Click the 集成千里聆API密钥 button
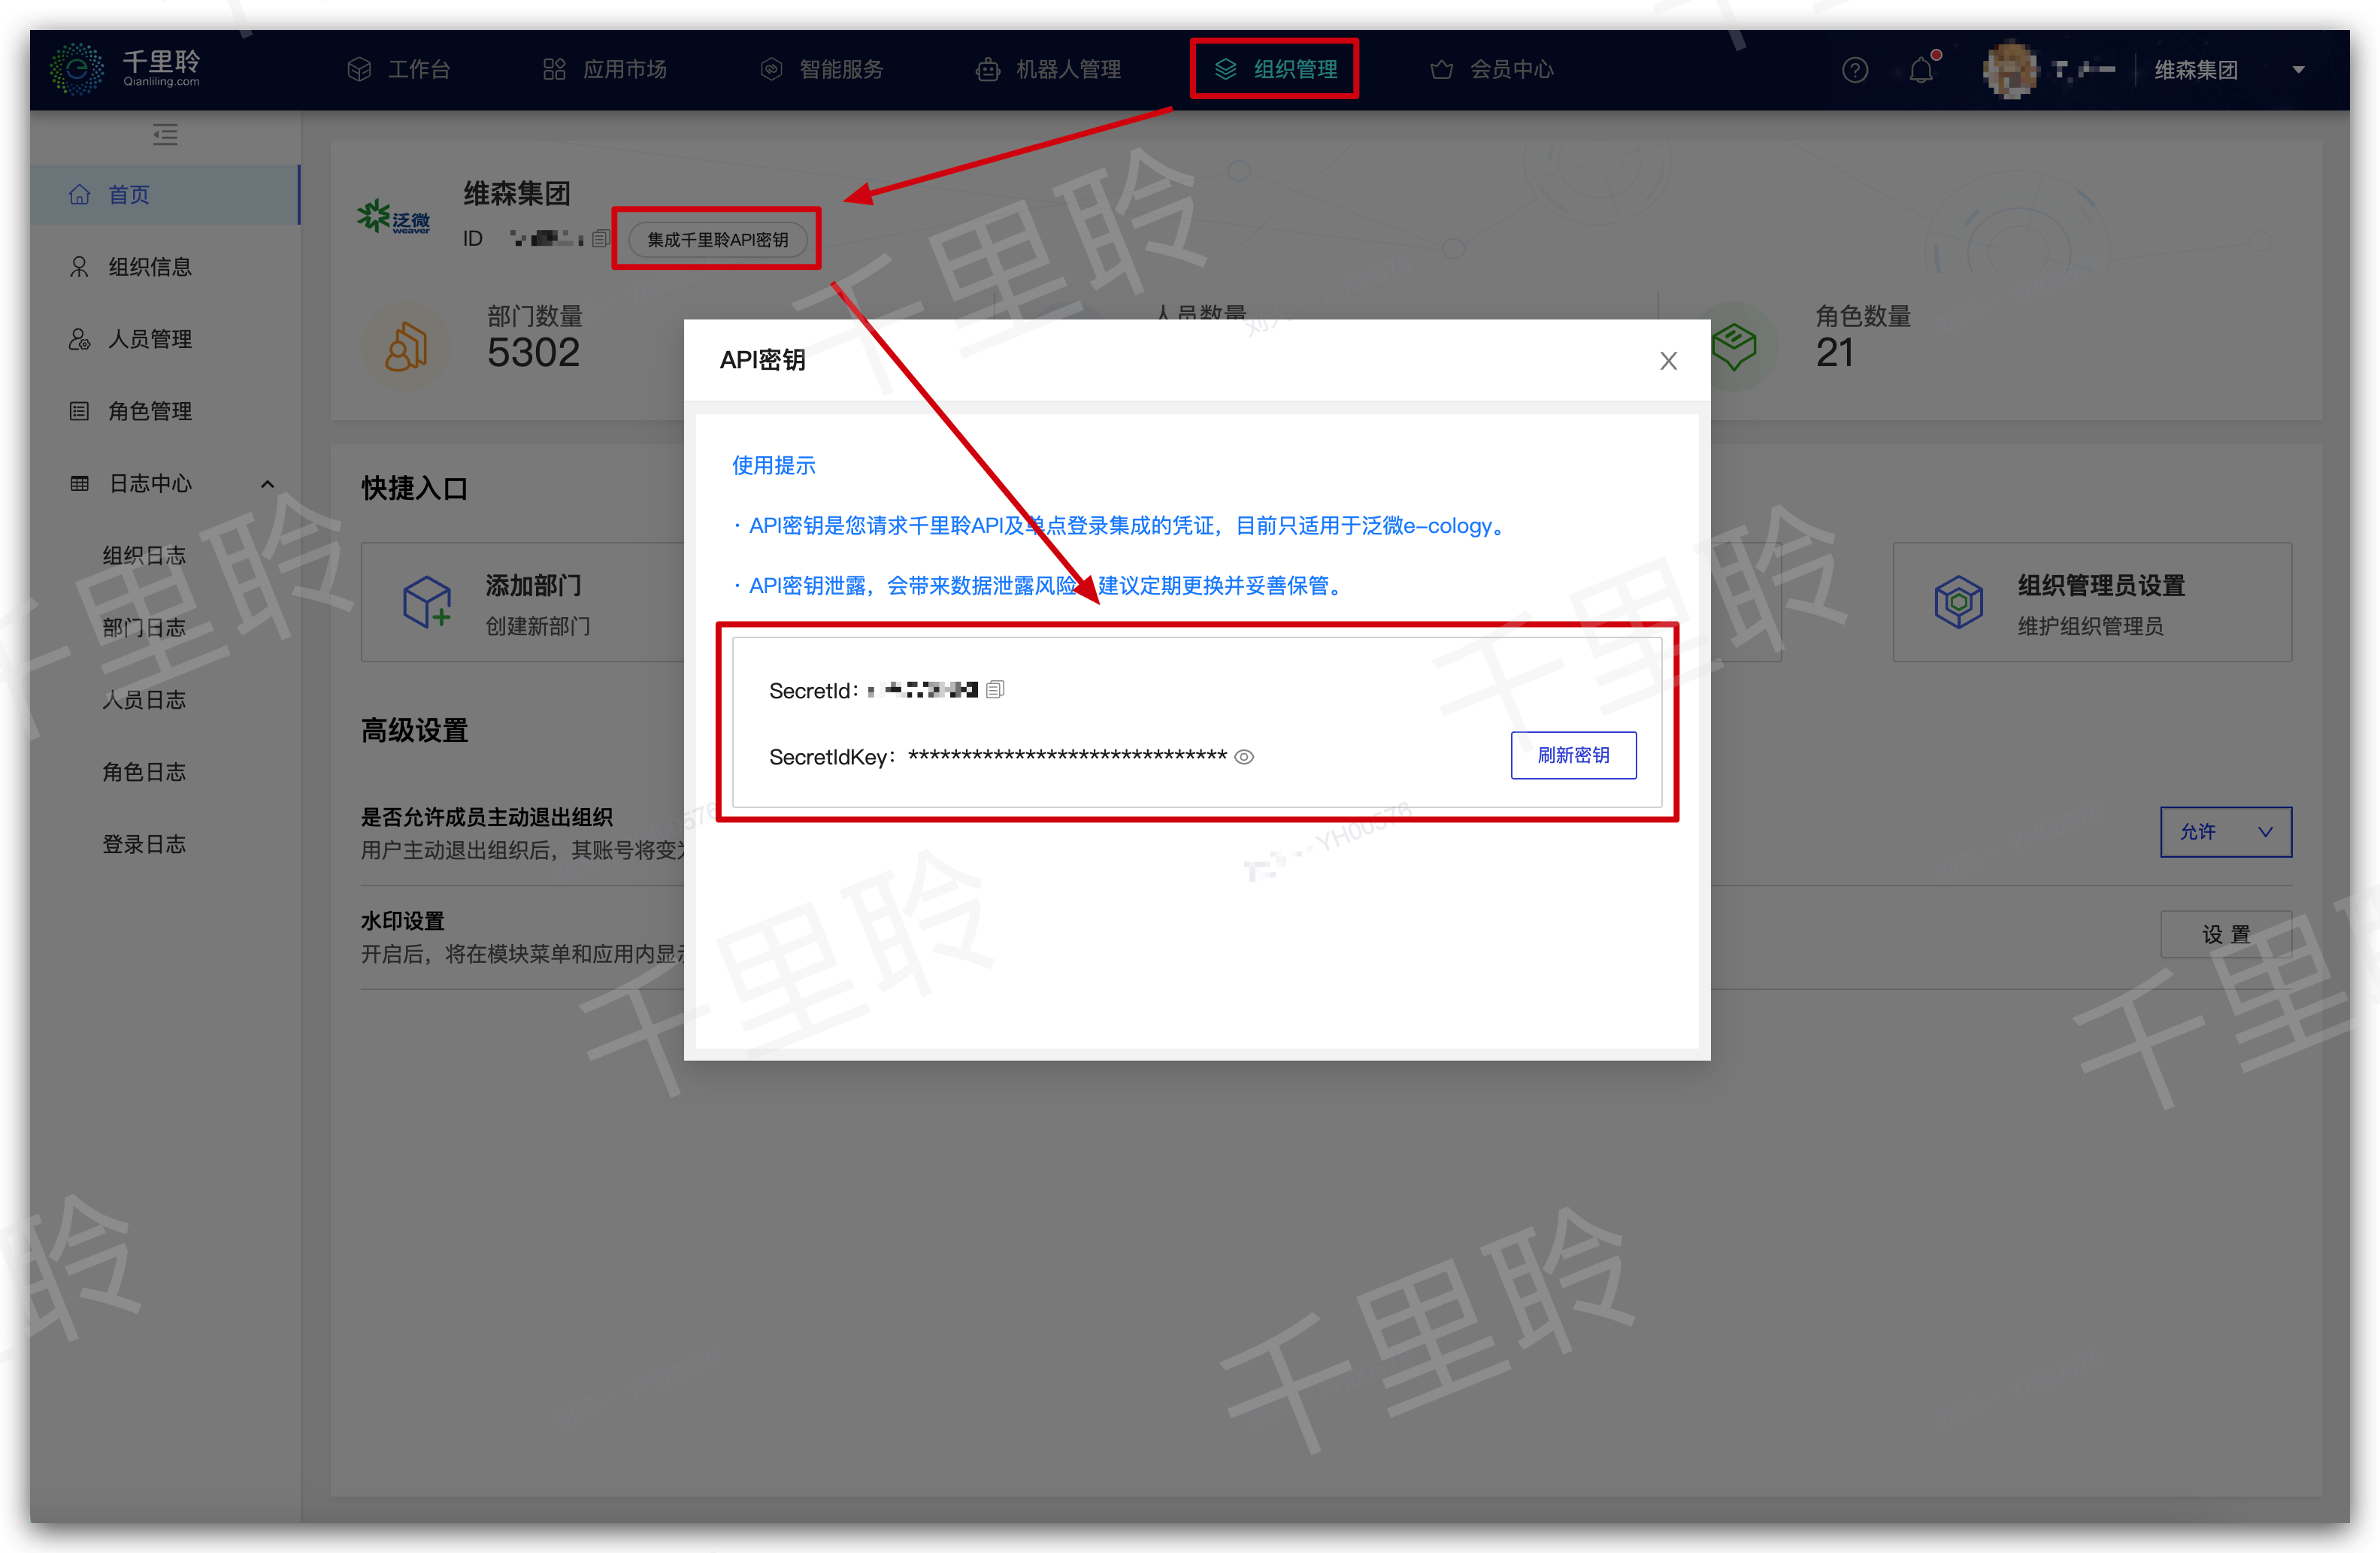Image resolution: width=2380 pixels, height=1553 pixels. [717, 239]
